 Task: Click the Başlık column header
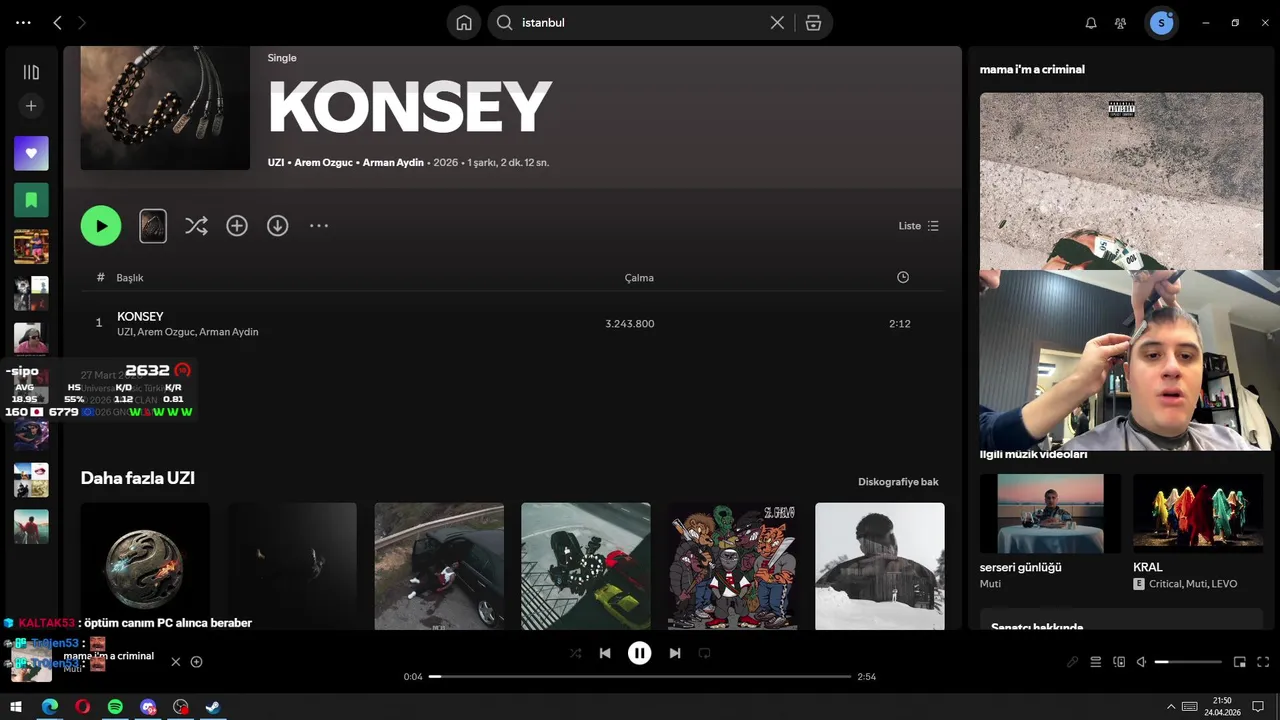click(x=130, y=278)
